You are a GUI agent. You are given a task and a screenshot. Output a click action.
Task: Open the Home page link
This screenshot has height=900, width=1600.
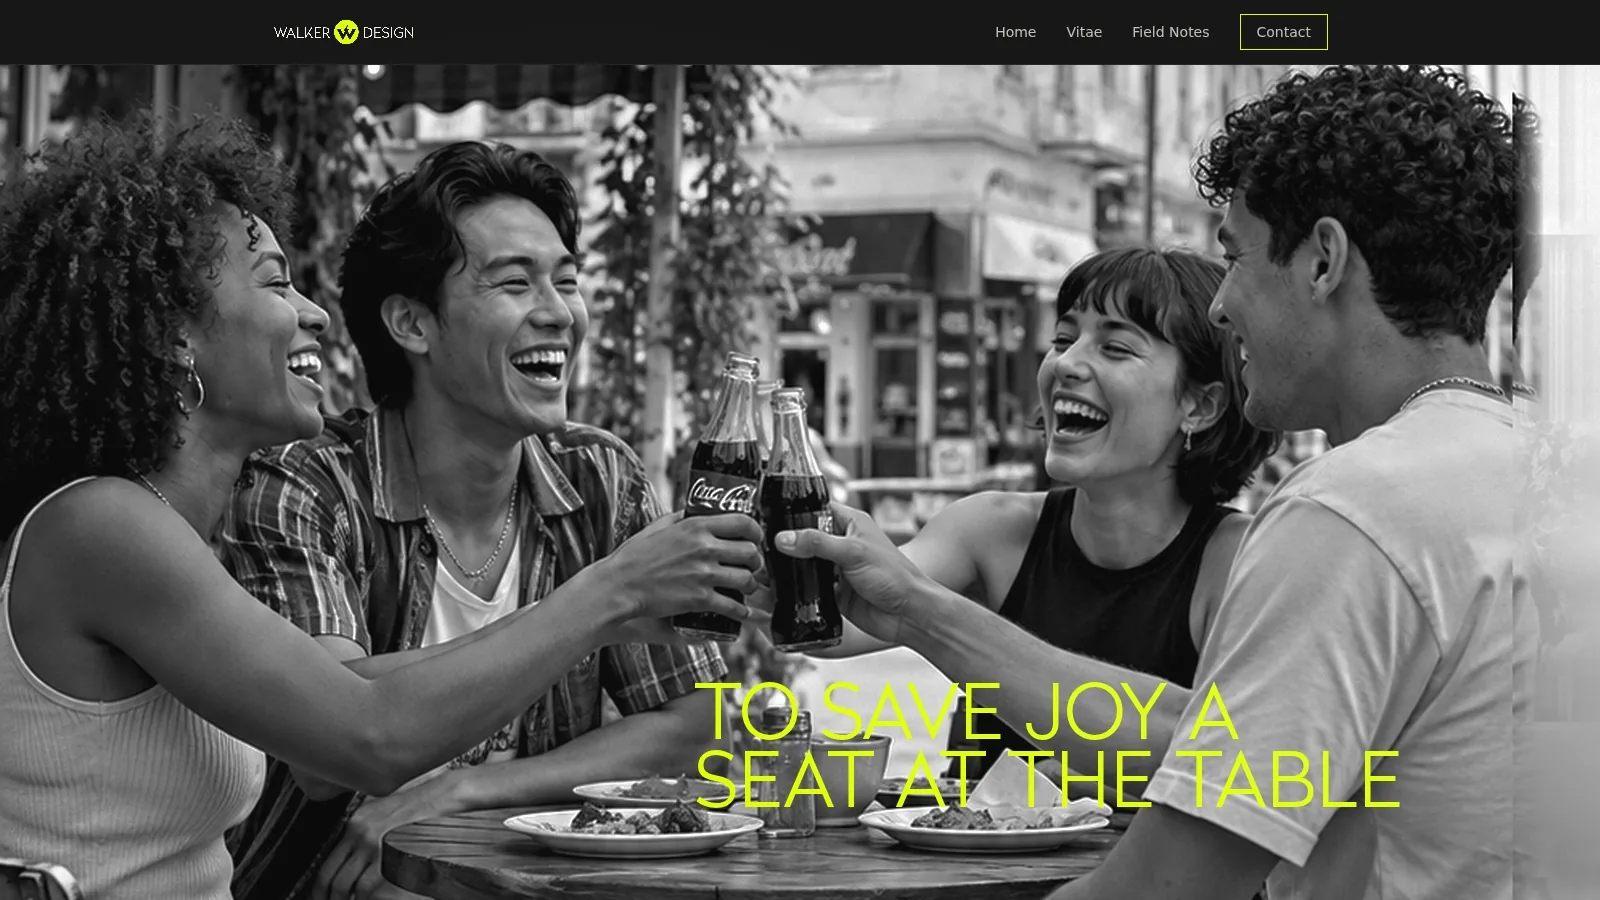[1015, 32]
